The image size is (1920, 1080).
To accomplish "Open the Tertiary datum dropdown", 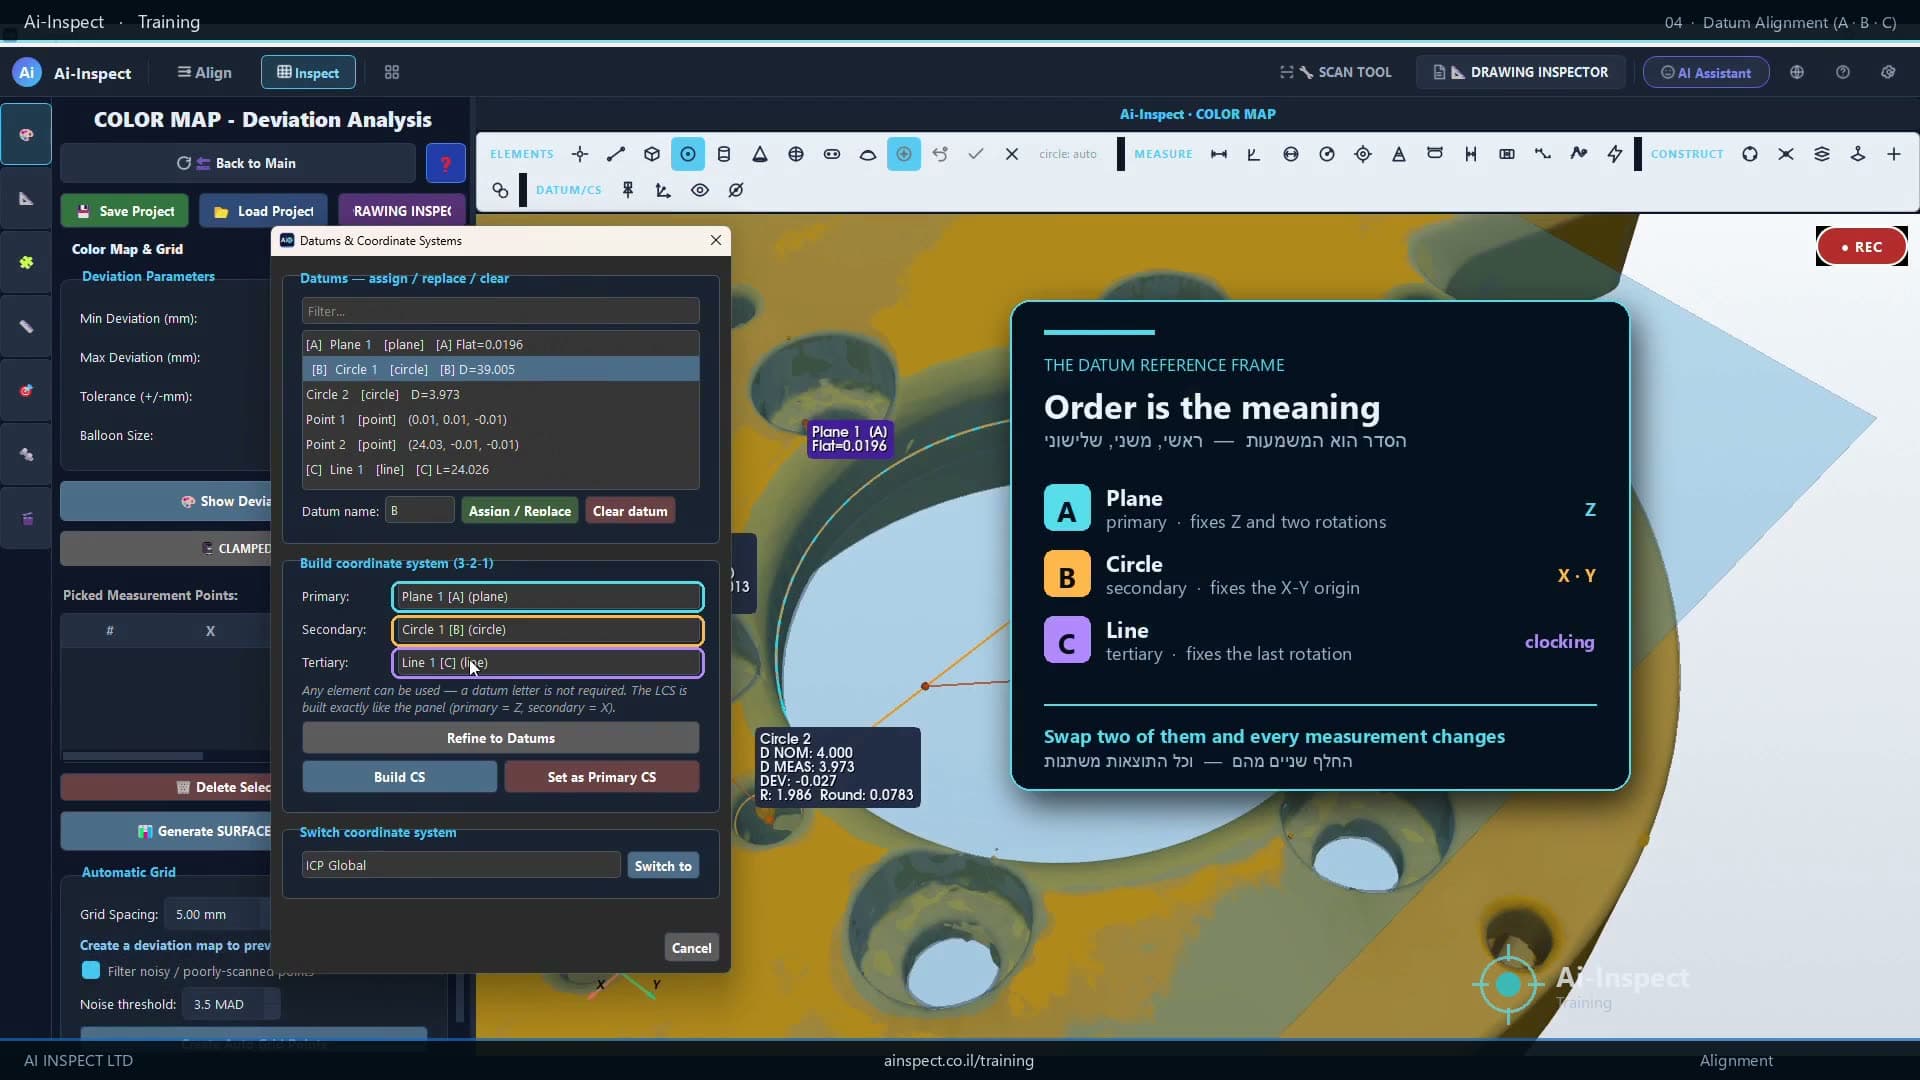I will coord(548,662).
